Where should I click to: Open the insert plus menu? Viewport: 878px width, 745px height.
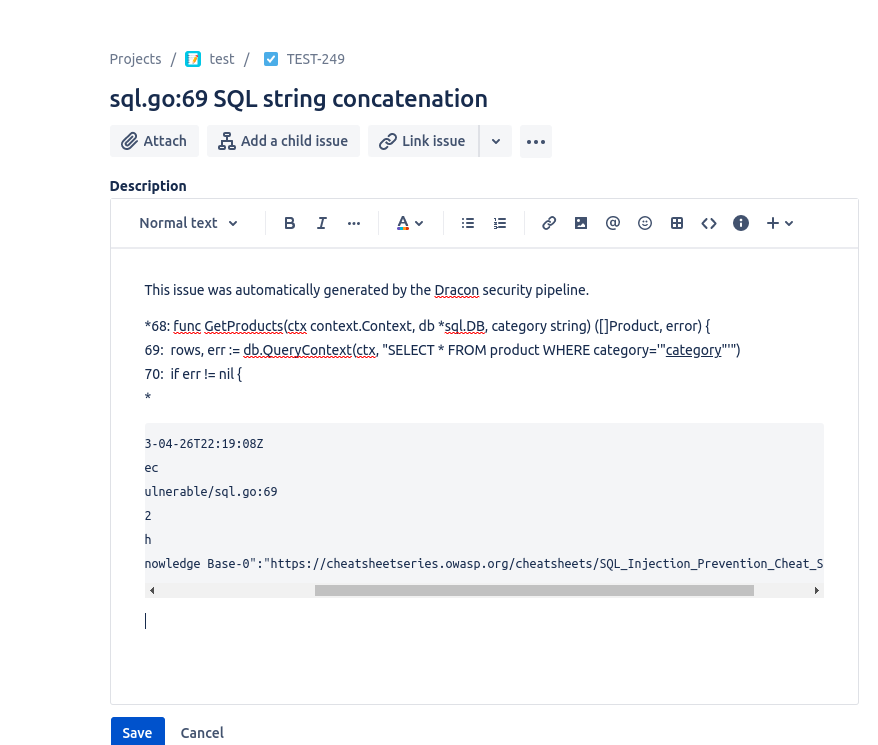780,223
